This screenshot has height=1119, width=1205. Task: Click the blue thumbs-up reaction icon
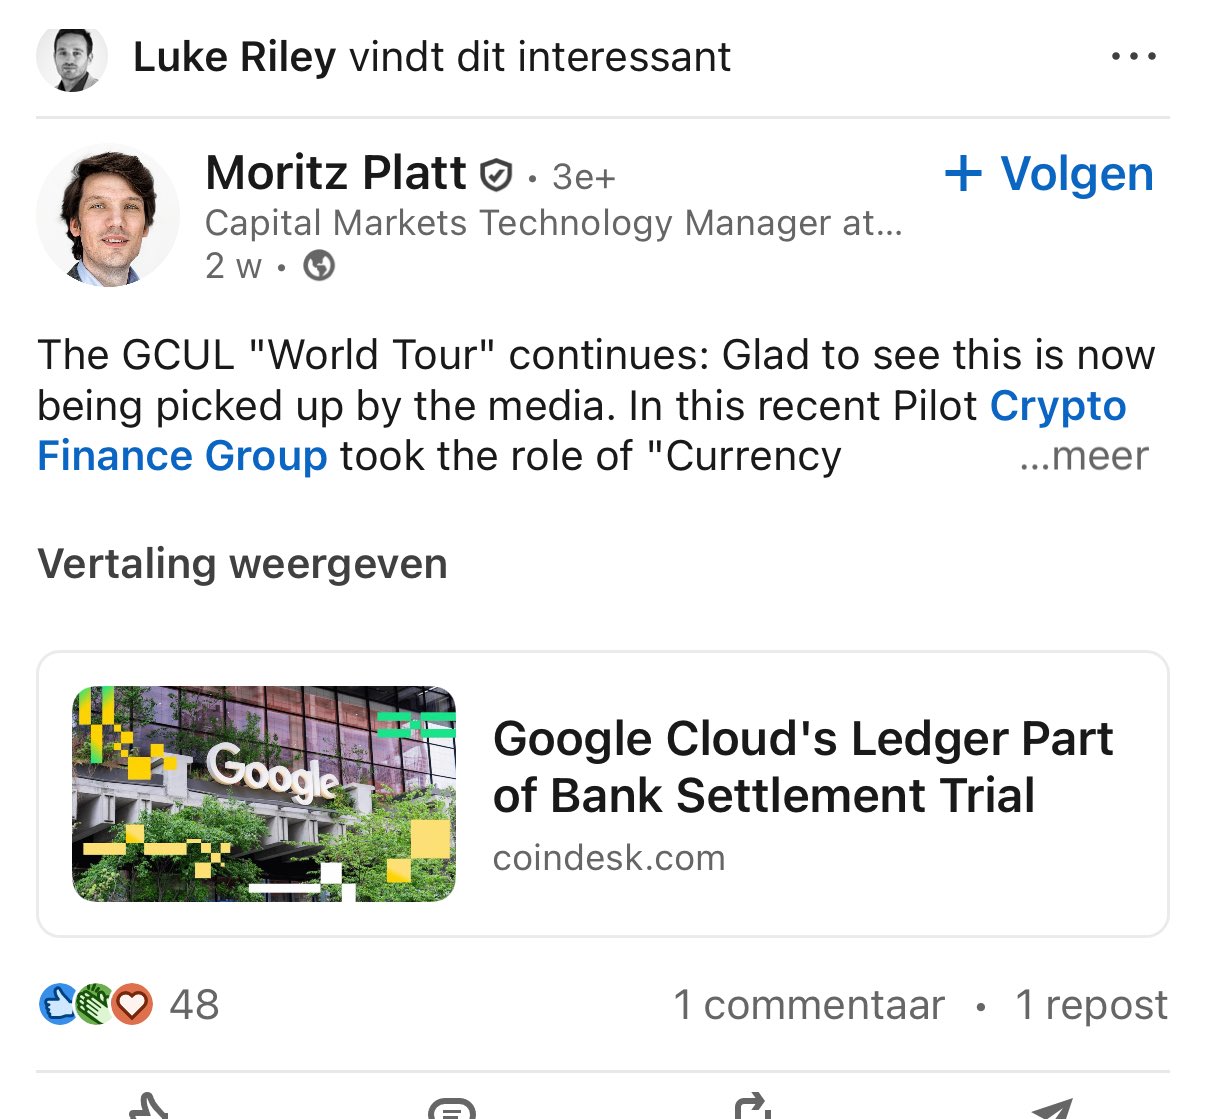[x=58, y=1004]
